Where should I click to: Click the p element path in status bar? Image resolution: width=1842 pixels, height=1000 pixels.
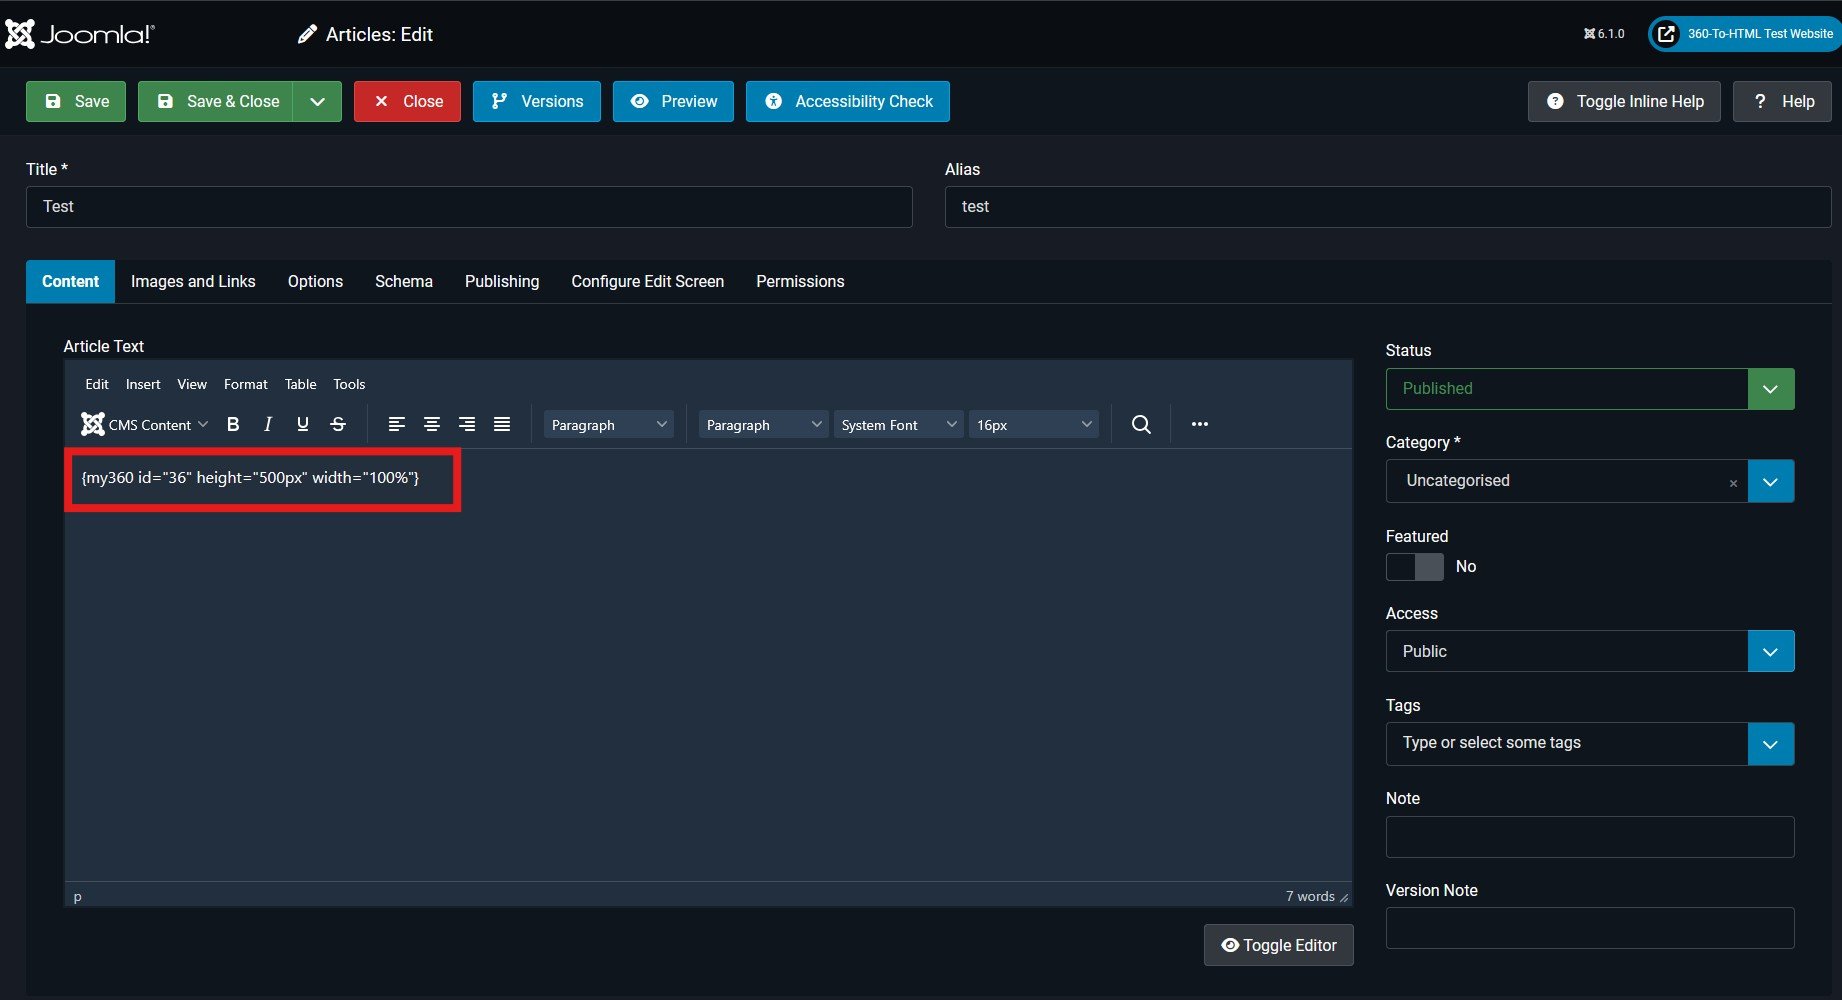point(78,897)
